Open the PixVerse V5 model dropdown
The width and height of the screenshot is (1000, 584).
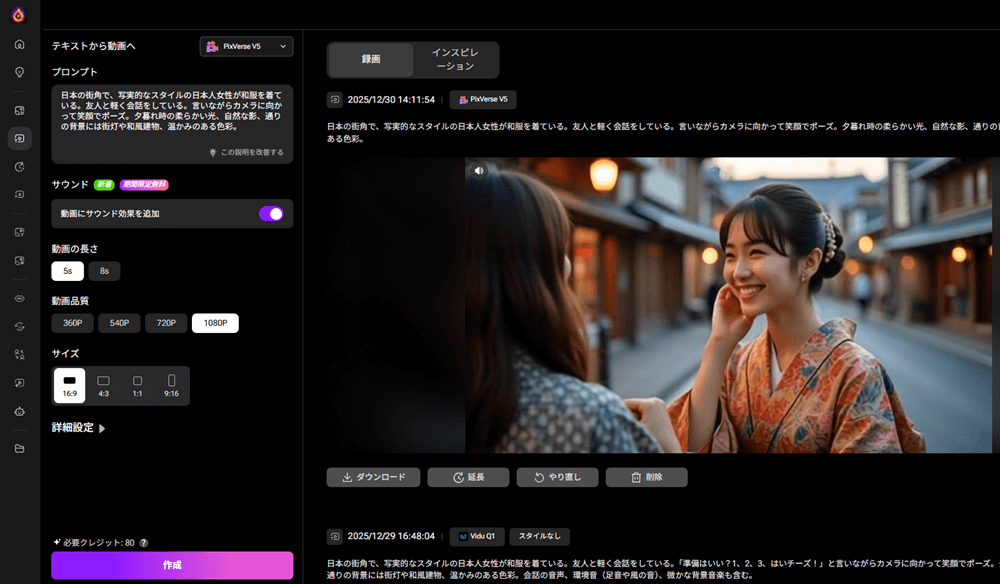click(246, 46)
